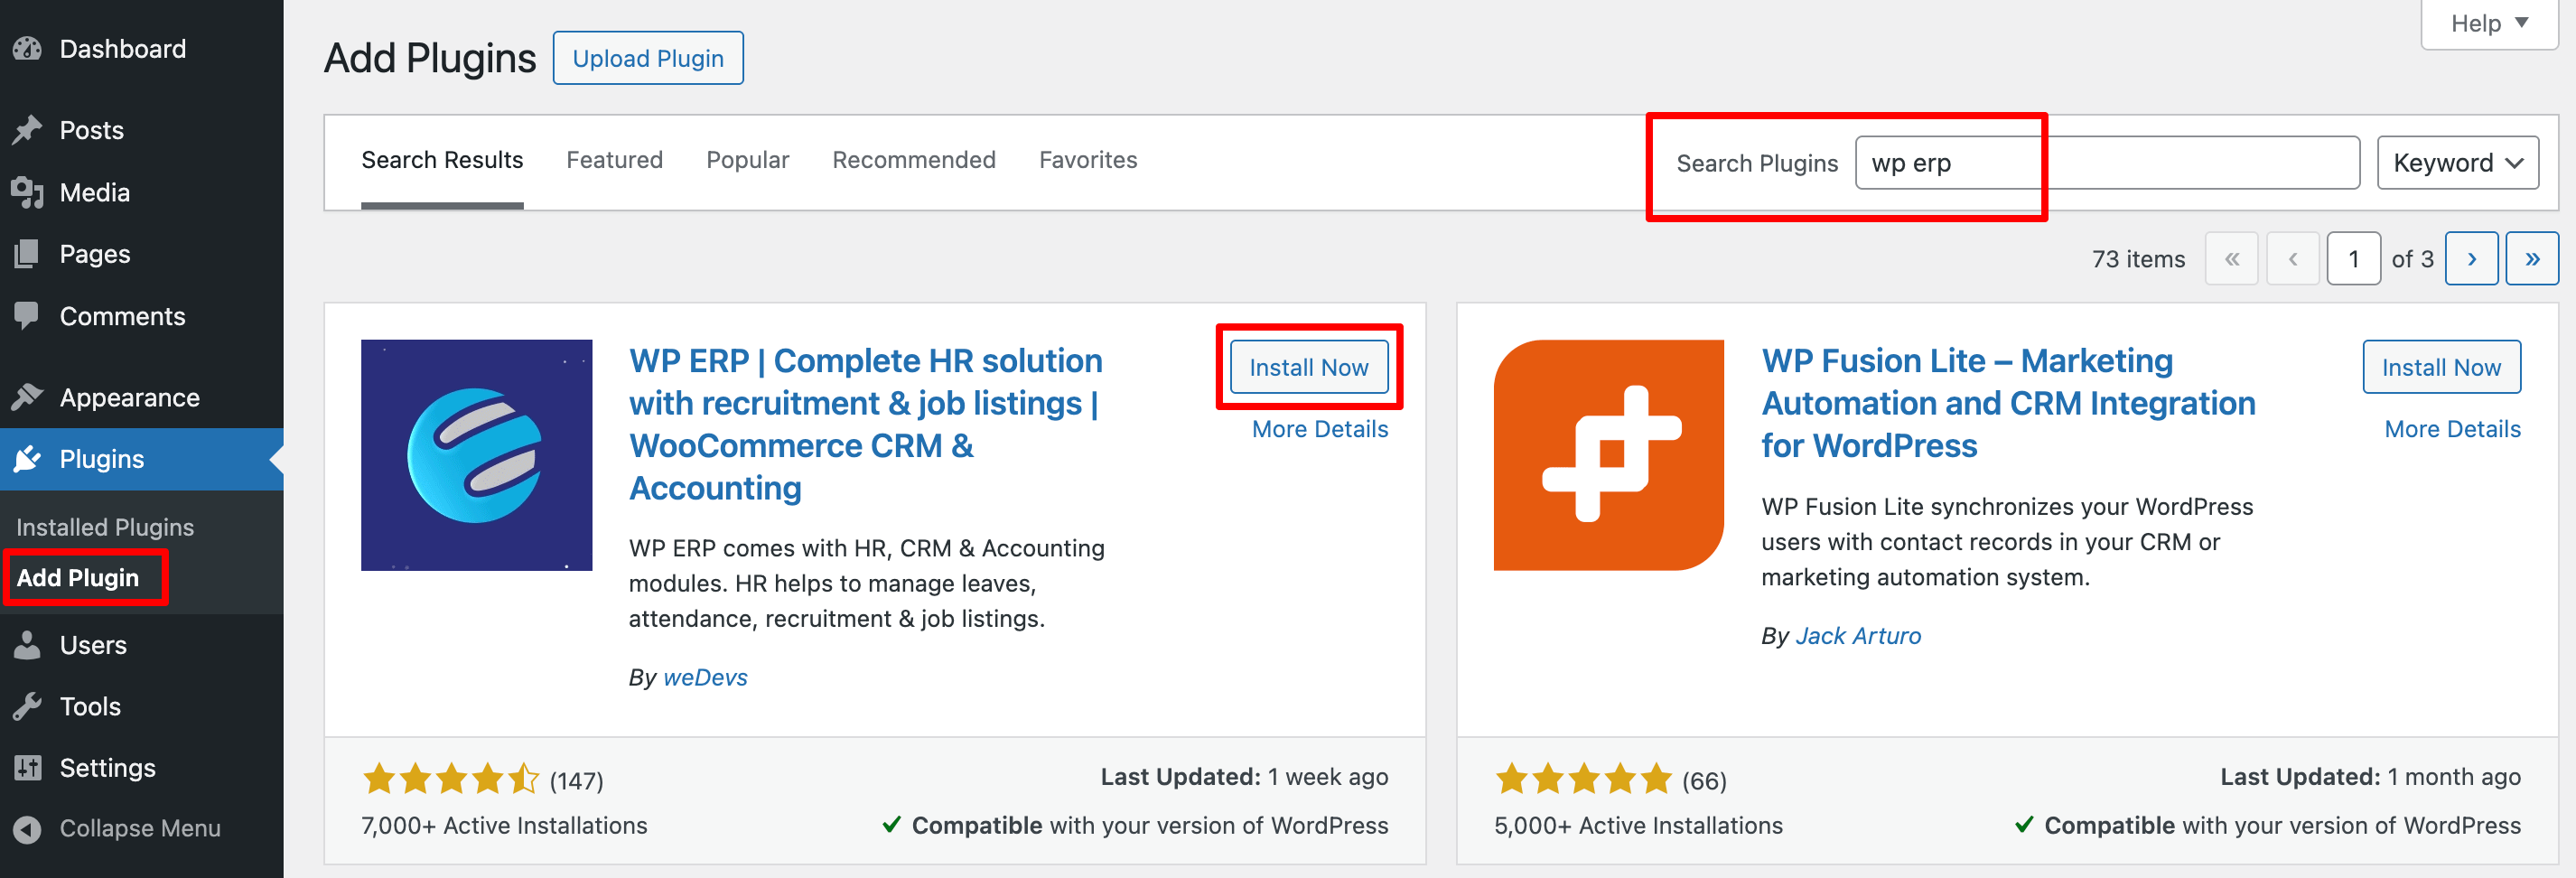Viewport: 2576px width, 878px height.
Task: Open Add Plugin submenu item
Action: point(78,578)
